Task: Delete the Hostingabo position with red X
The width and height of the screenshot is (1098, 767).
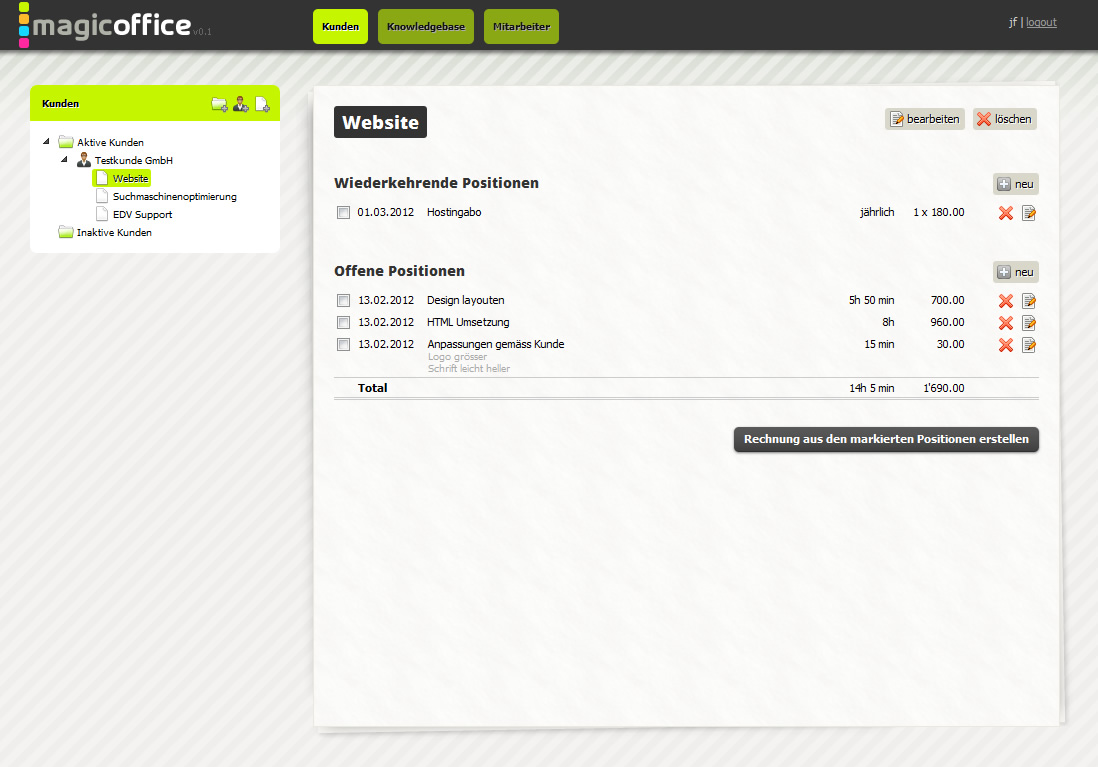Action: coord(1006,213)
